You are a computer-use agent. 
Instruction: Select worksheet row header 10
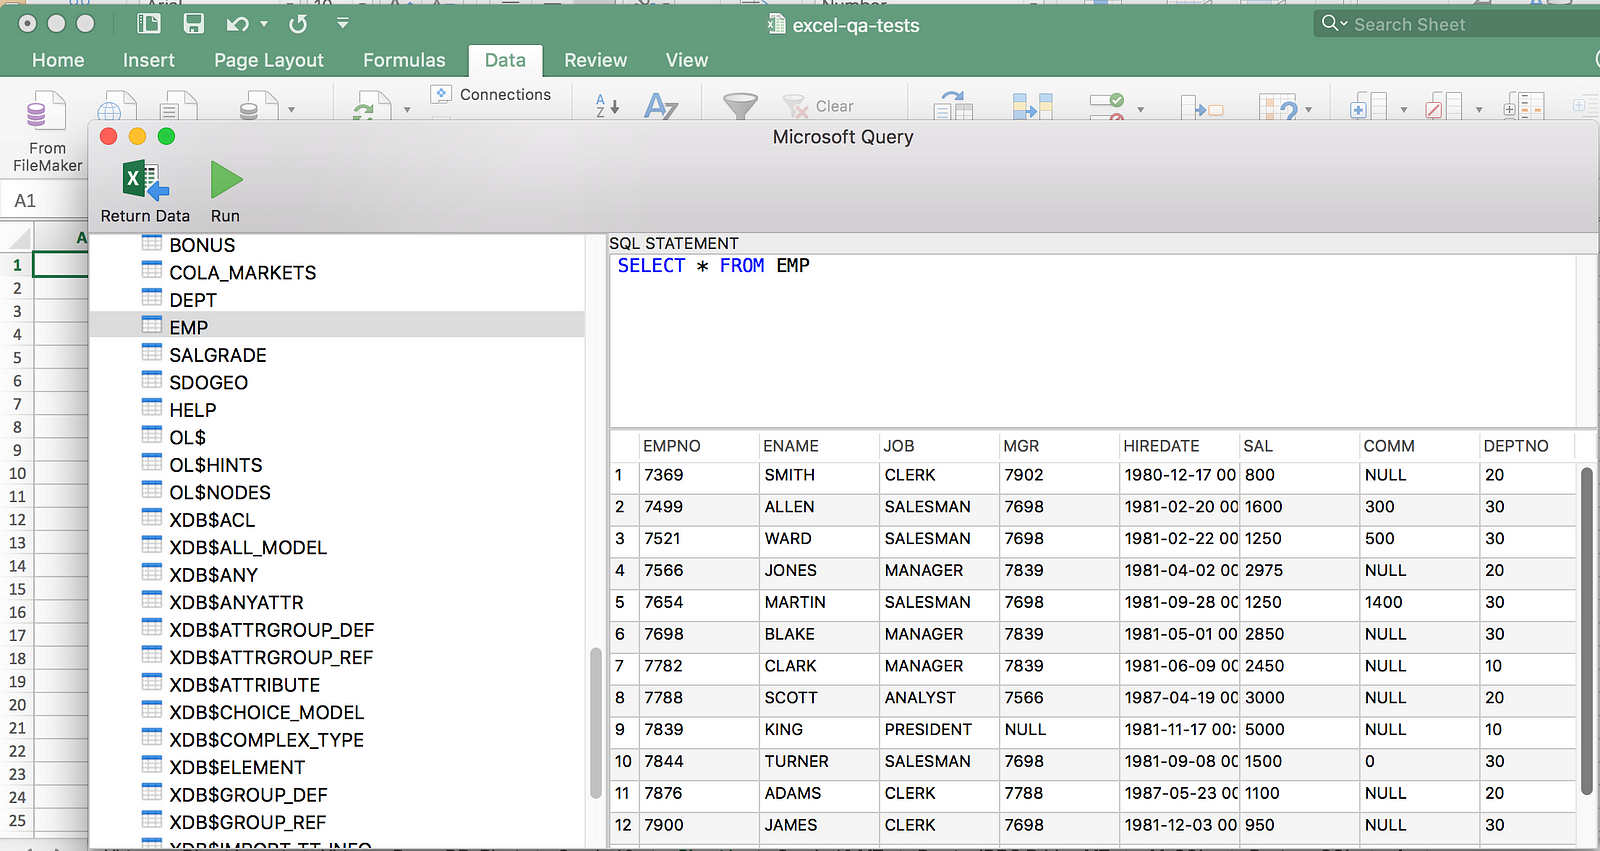pyautogui.click(x=17, y=473)
